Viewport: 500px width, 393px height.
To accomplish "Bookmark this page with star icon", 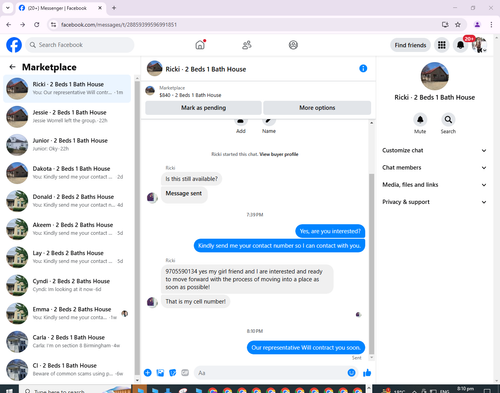I will tap(458, 25).
